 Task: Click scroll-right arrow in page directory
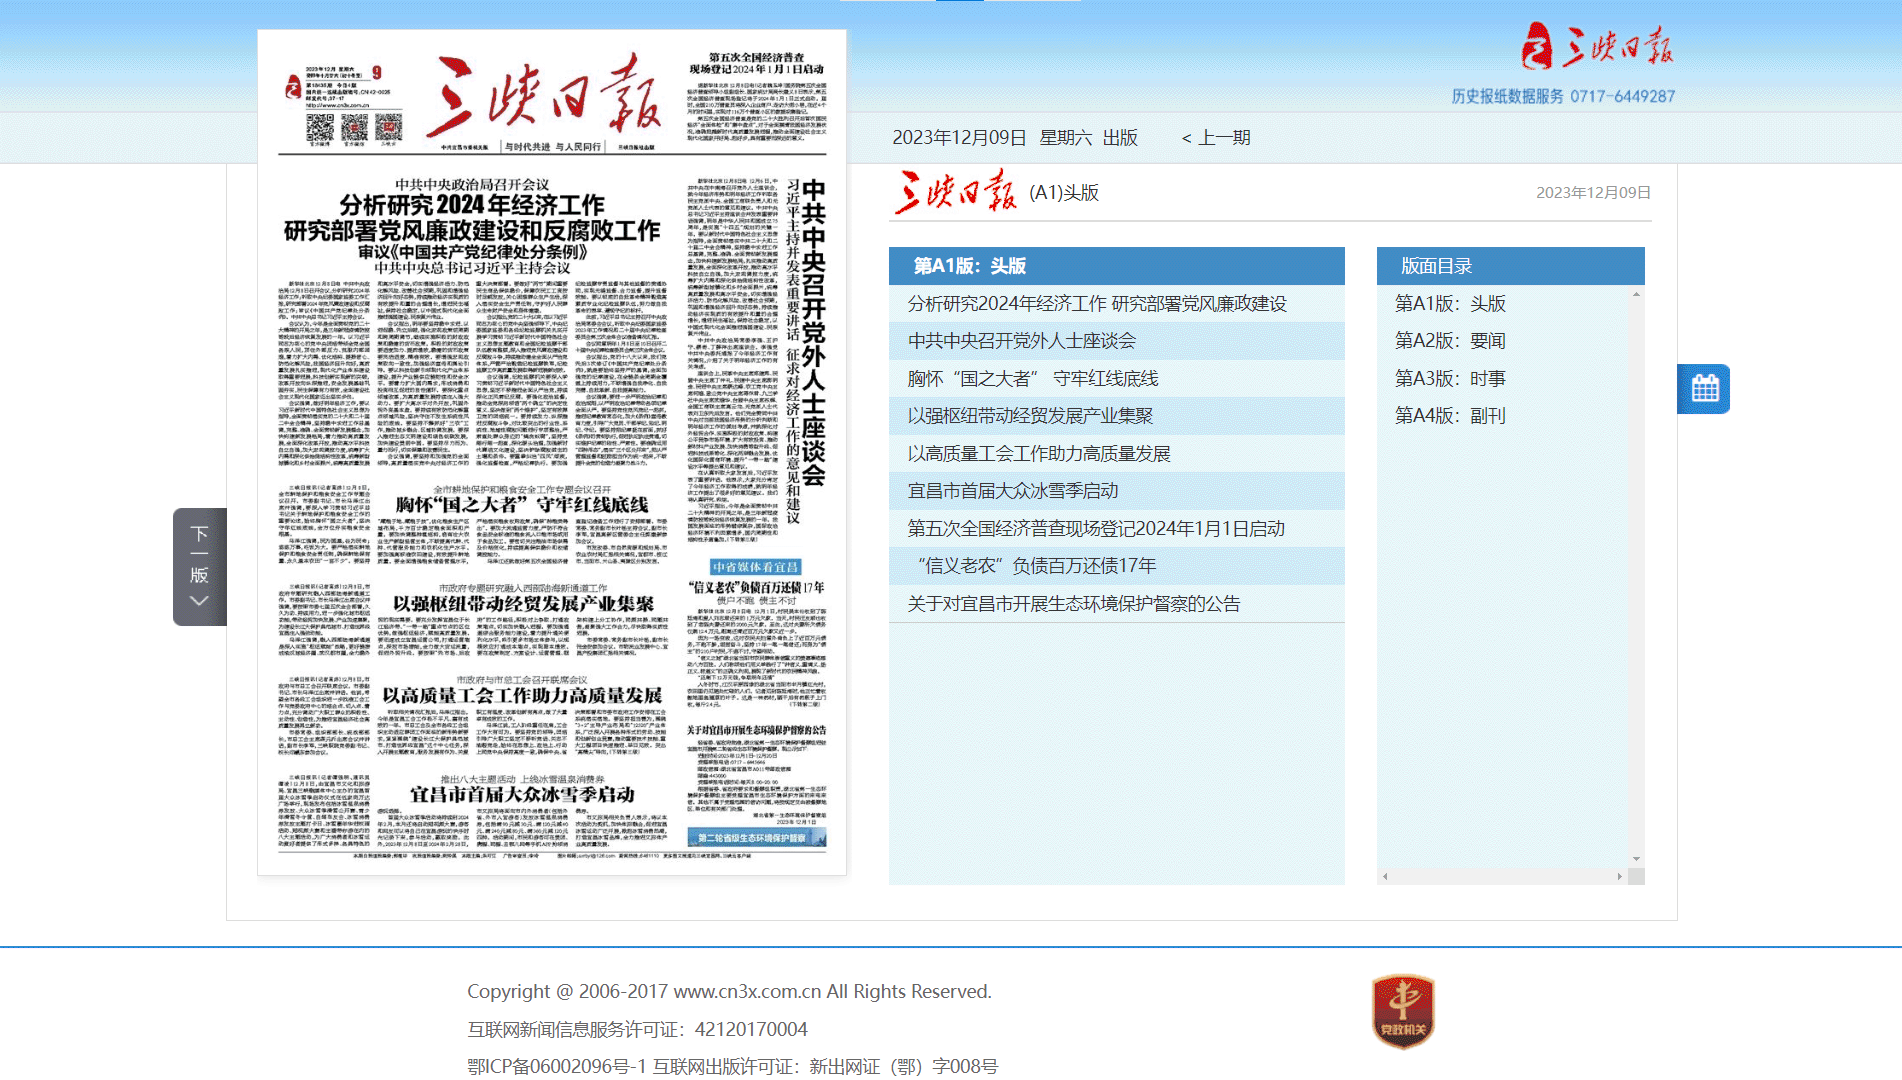1620,876
